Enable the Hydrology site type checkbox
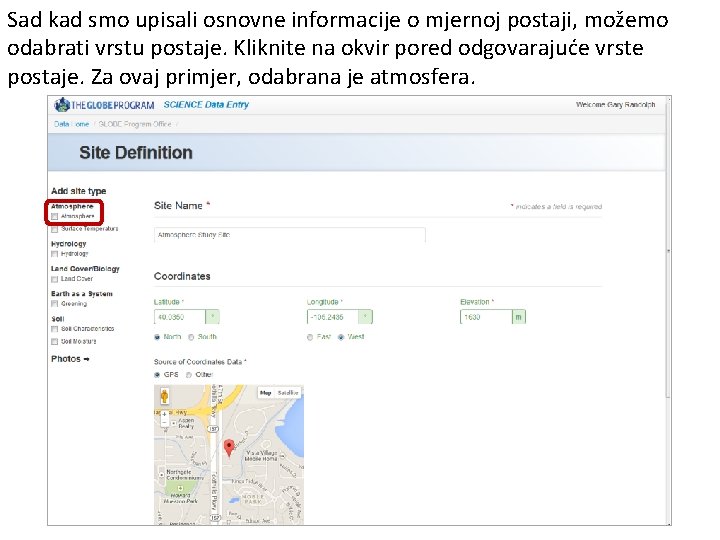 coord(55,254)
